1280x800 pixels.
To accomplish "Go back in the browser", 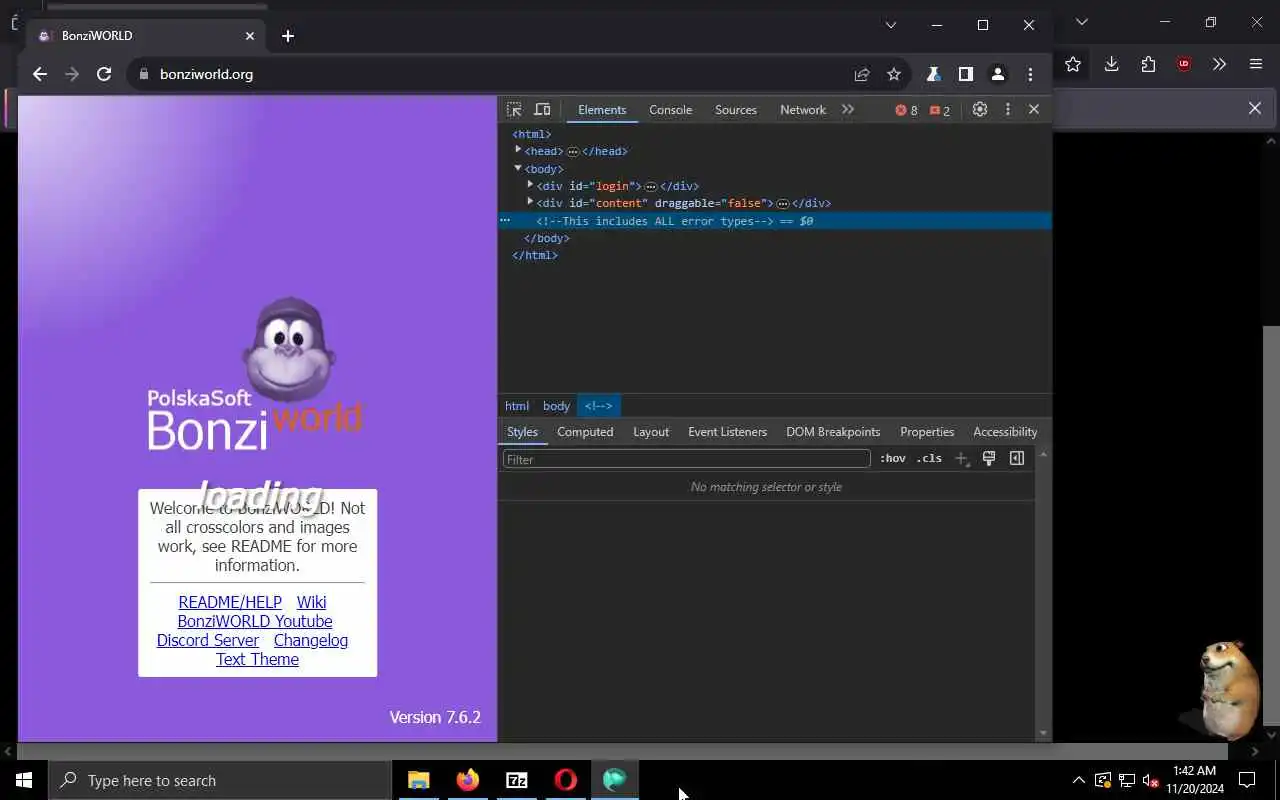I will (40, 74).
